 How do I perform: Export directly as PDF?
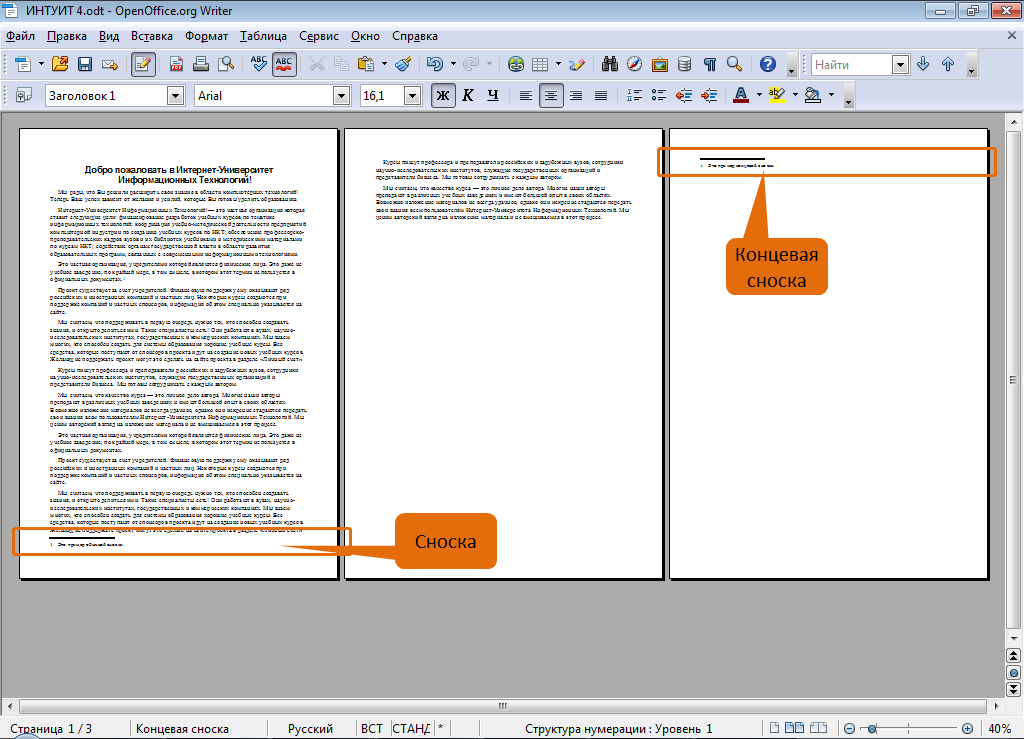pyautogui.click(x=176, y=64)
